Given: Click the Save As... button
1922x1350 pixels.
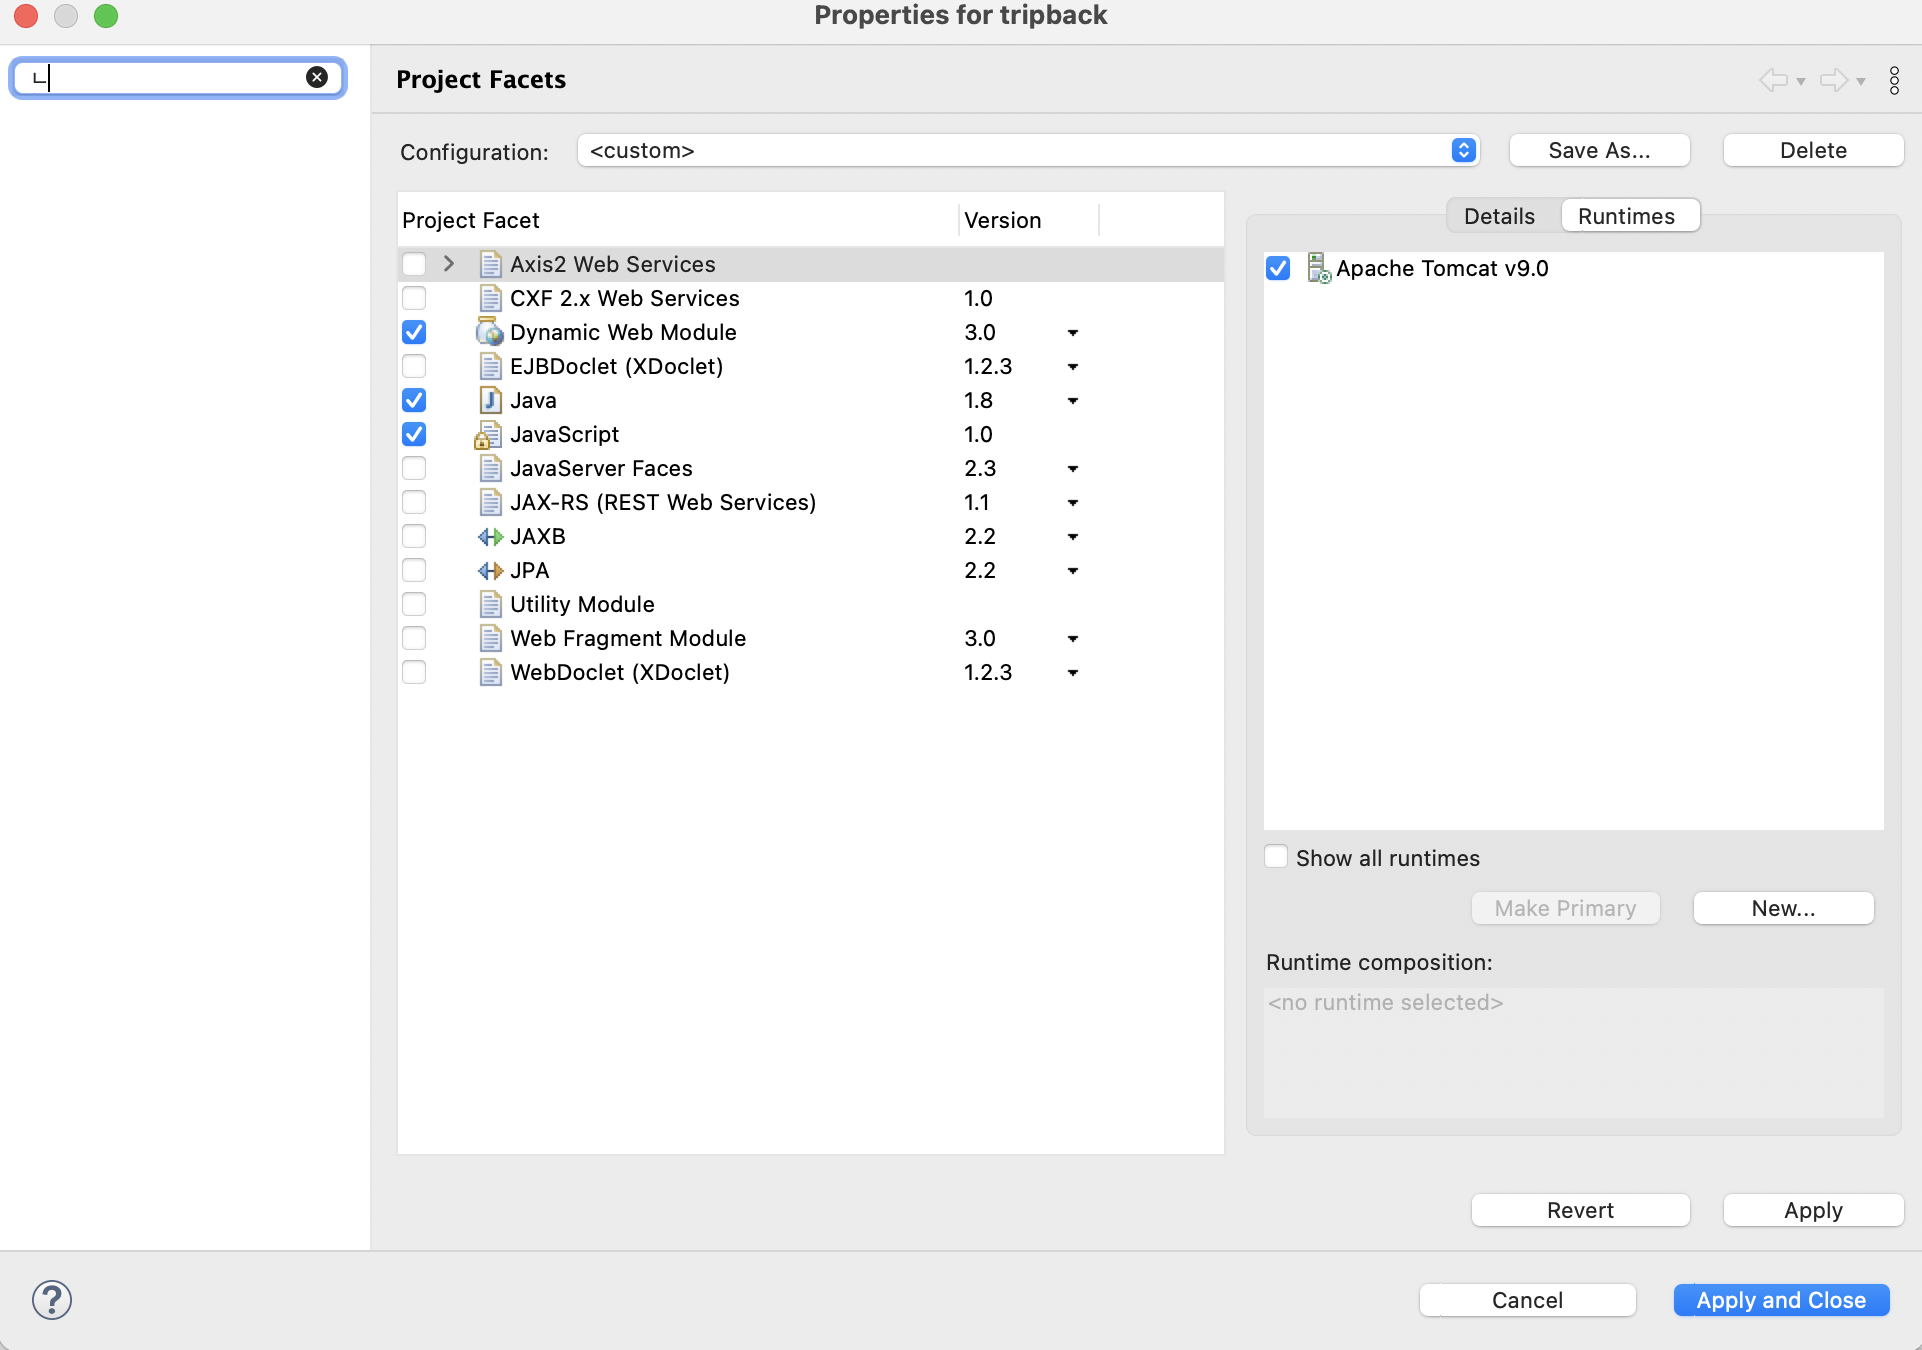Looking at the screenshot, I should [1598, 151].
